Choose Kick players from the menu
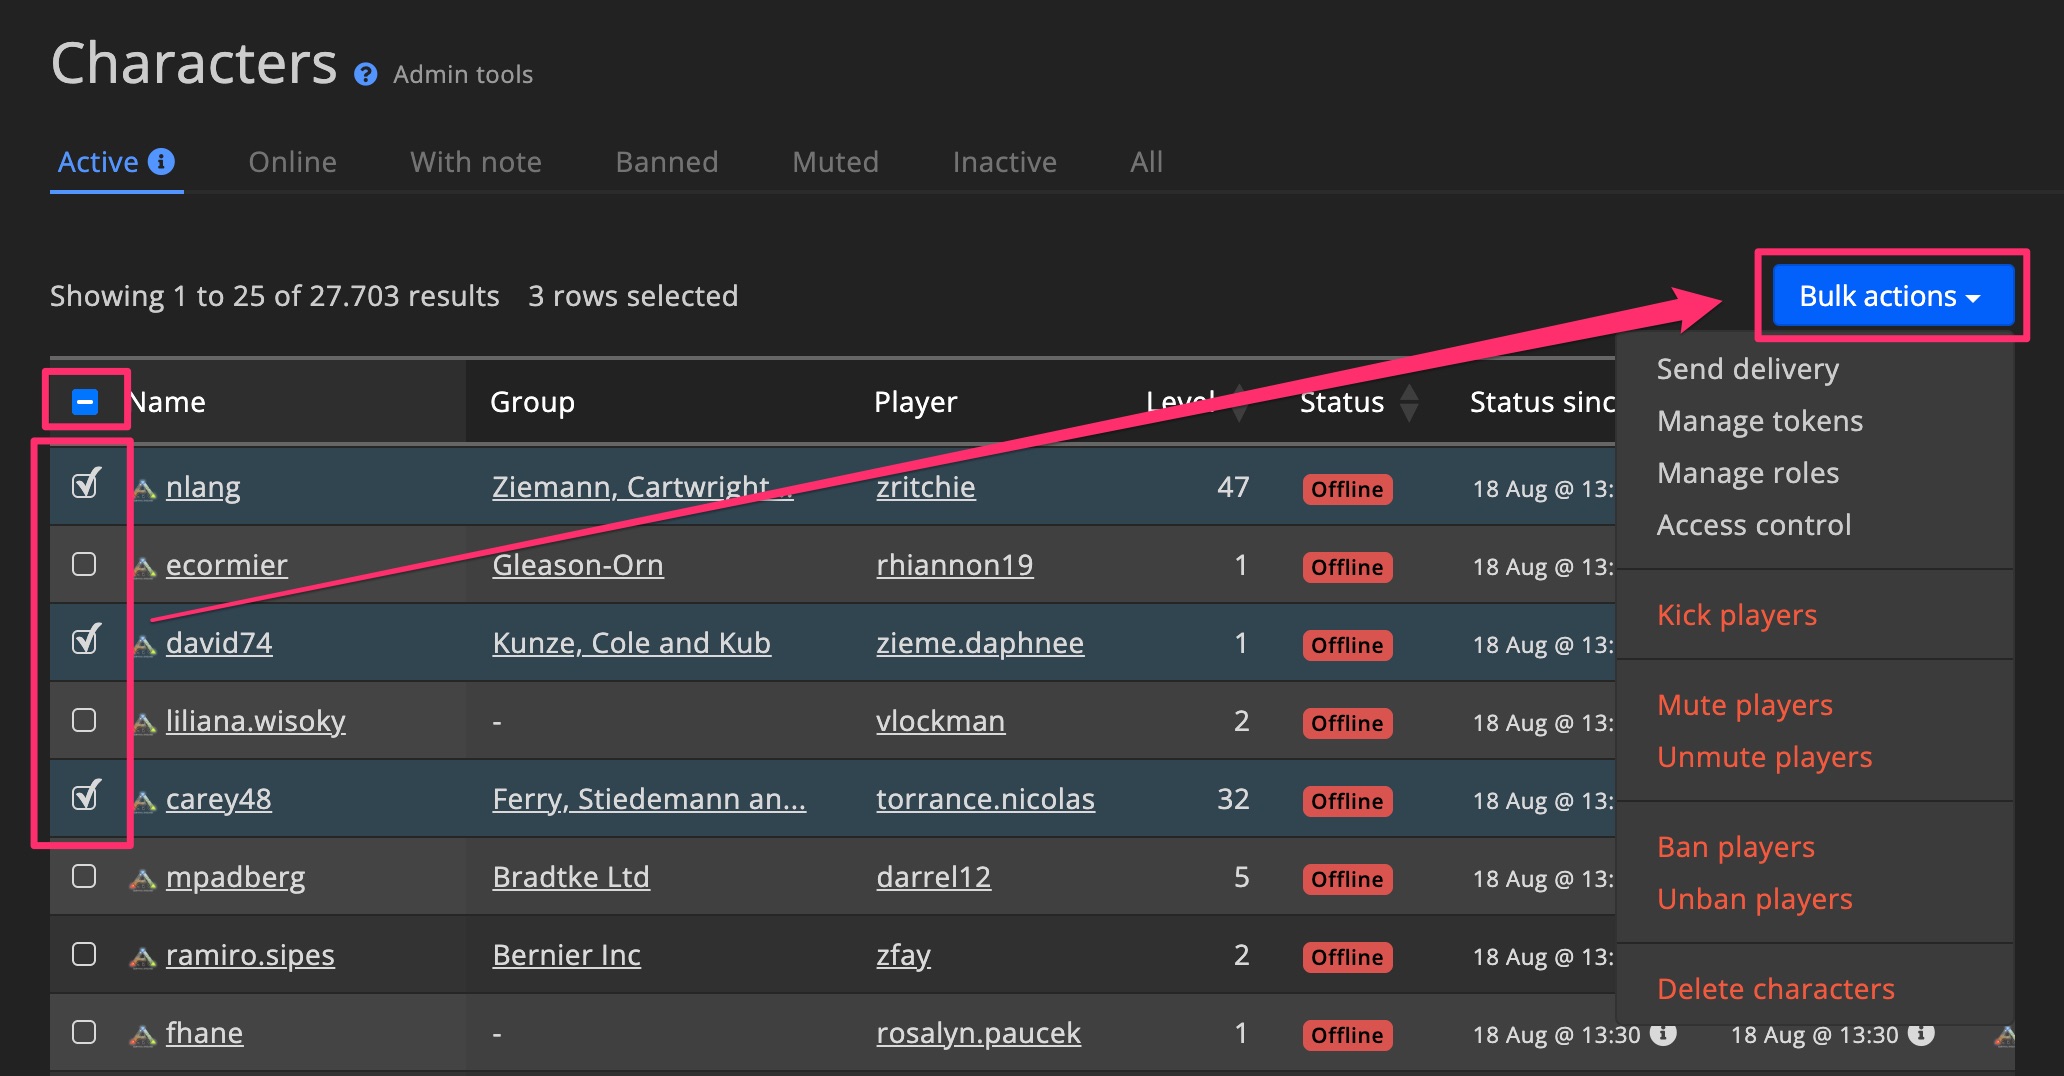The height and width of the screenshot is (1076, 2064). 1737,615
